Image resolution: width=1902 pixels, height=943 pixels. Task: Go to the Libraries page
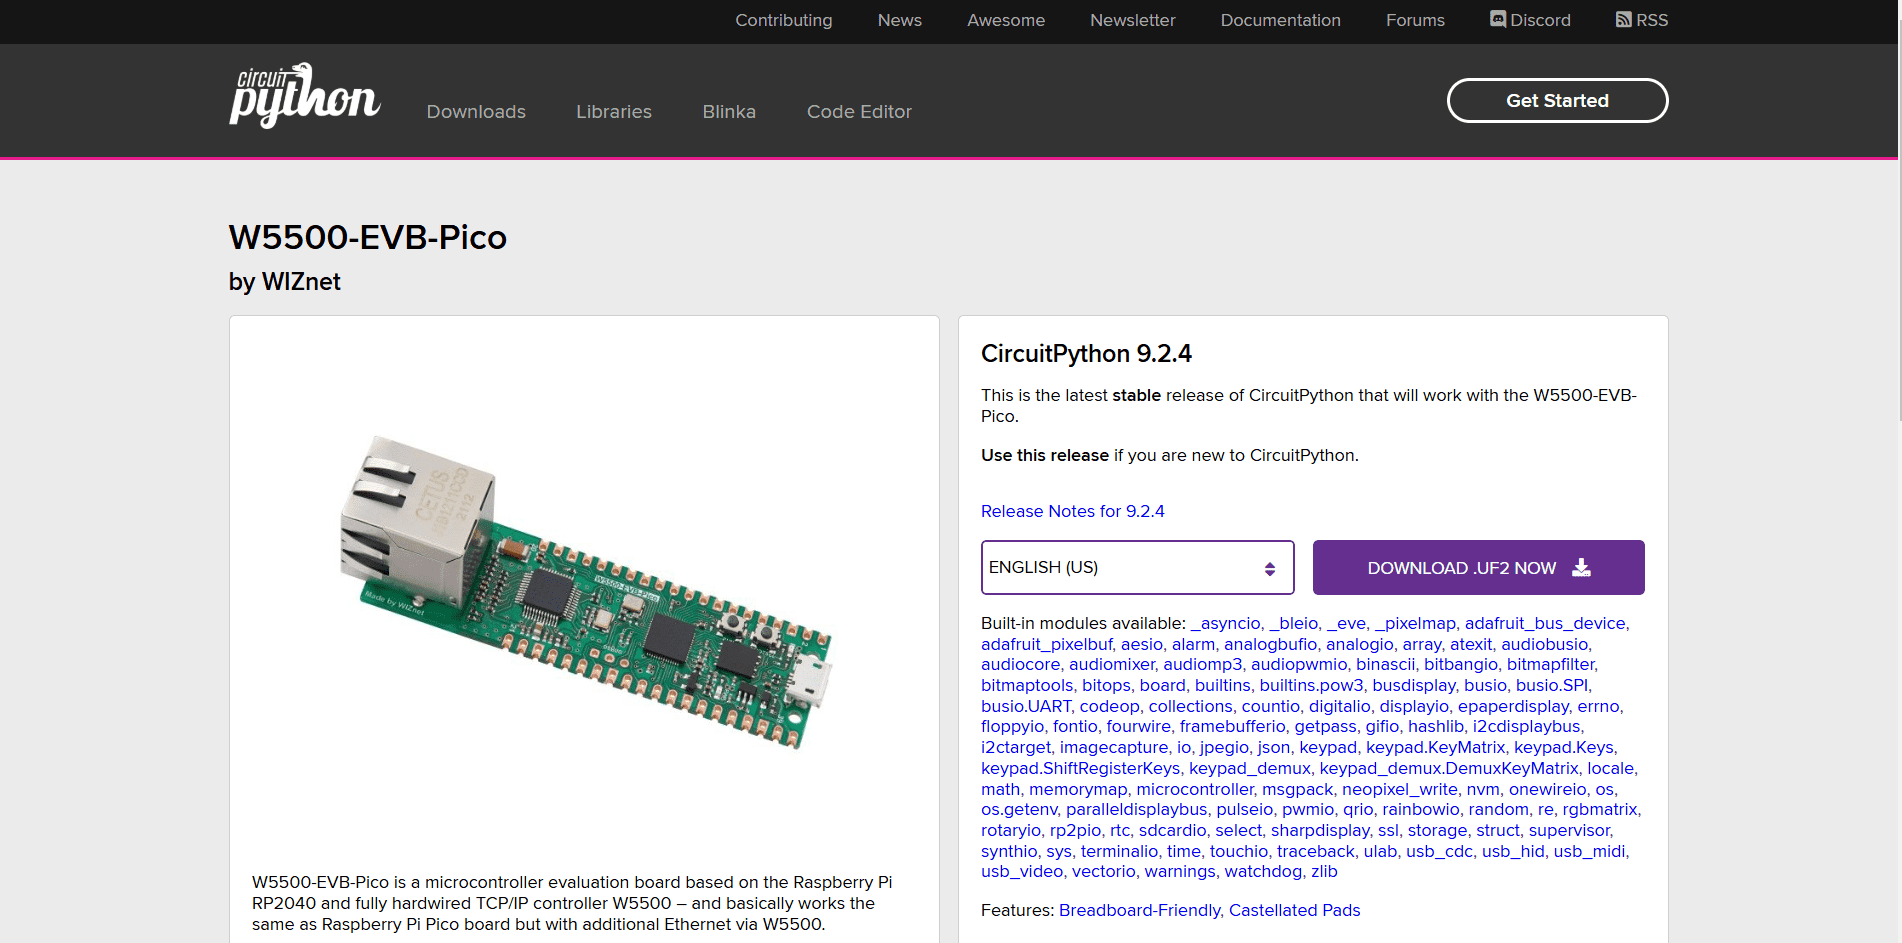[613, 112]
